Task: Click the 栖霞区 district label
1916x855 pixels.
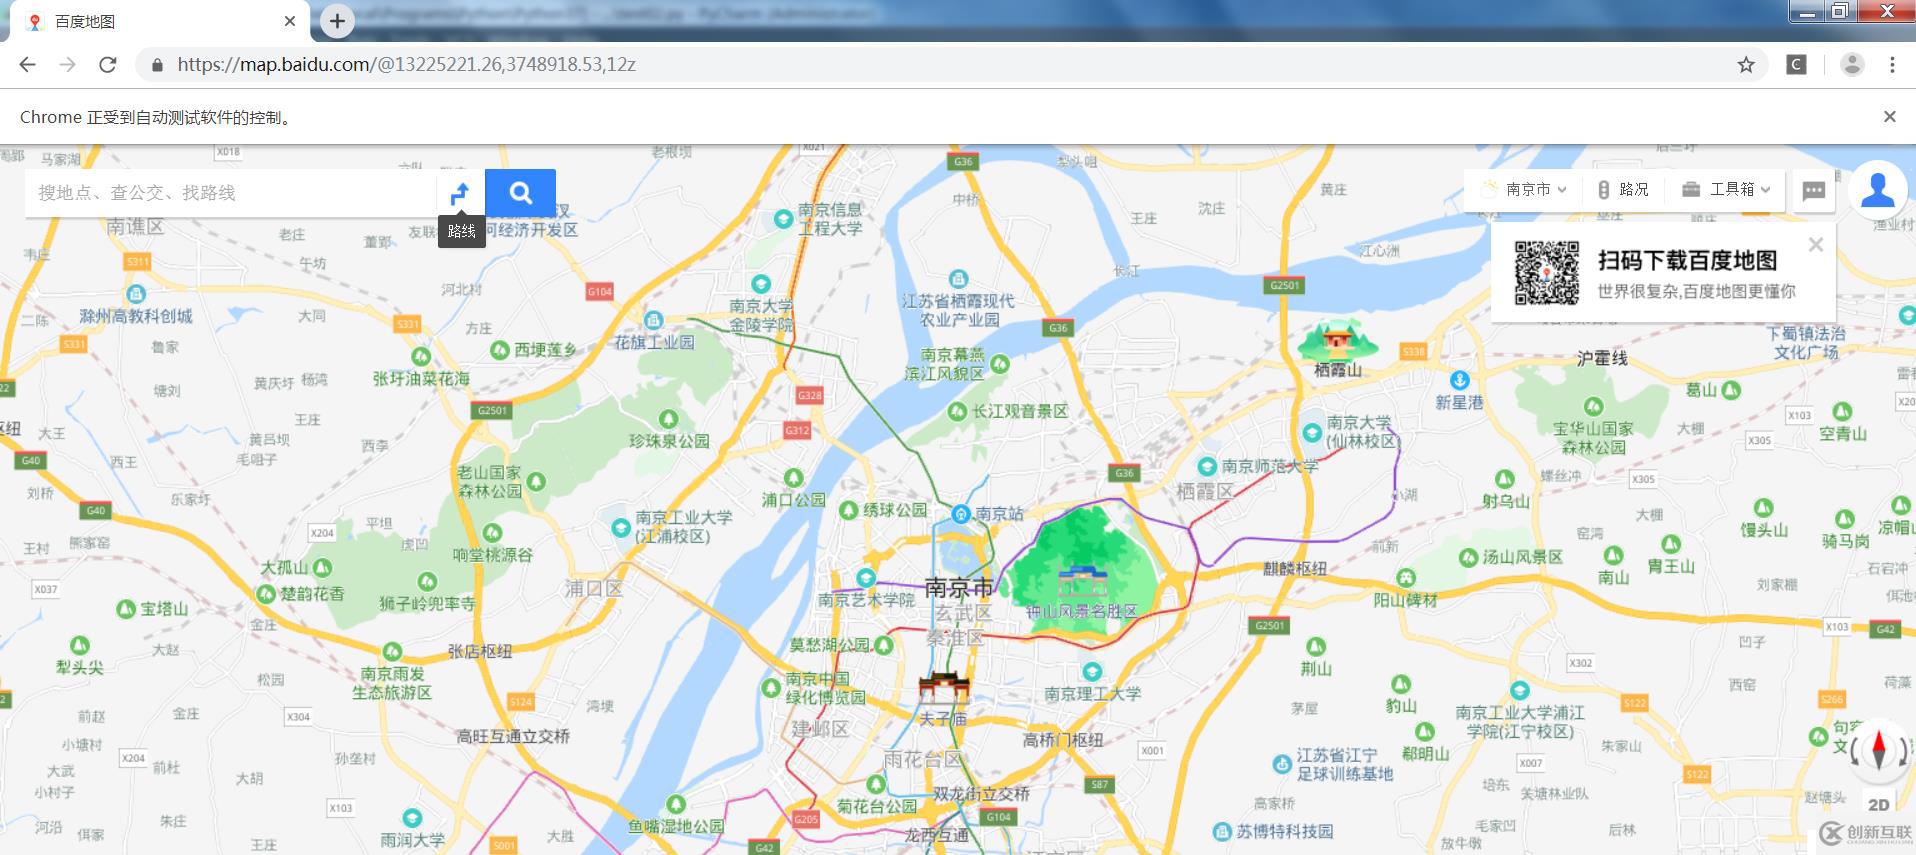Action: 1205,491
